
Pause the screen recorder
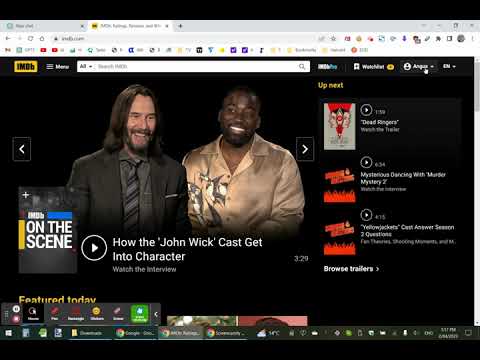click(16, 309)
